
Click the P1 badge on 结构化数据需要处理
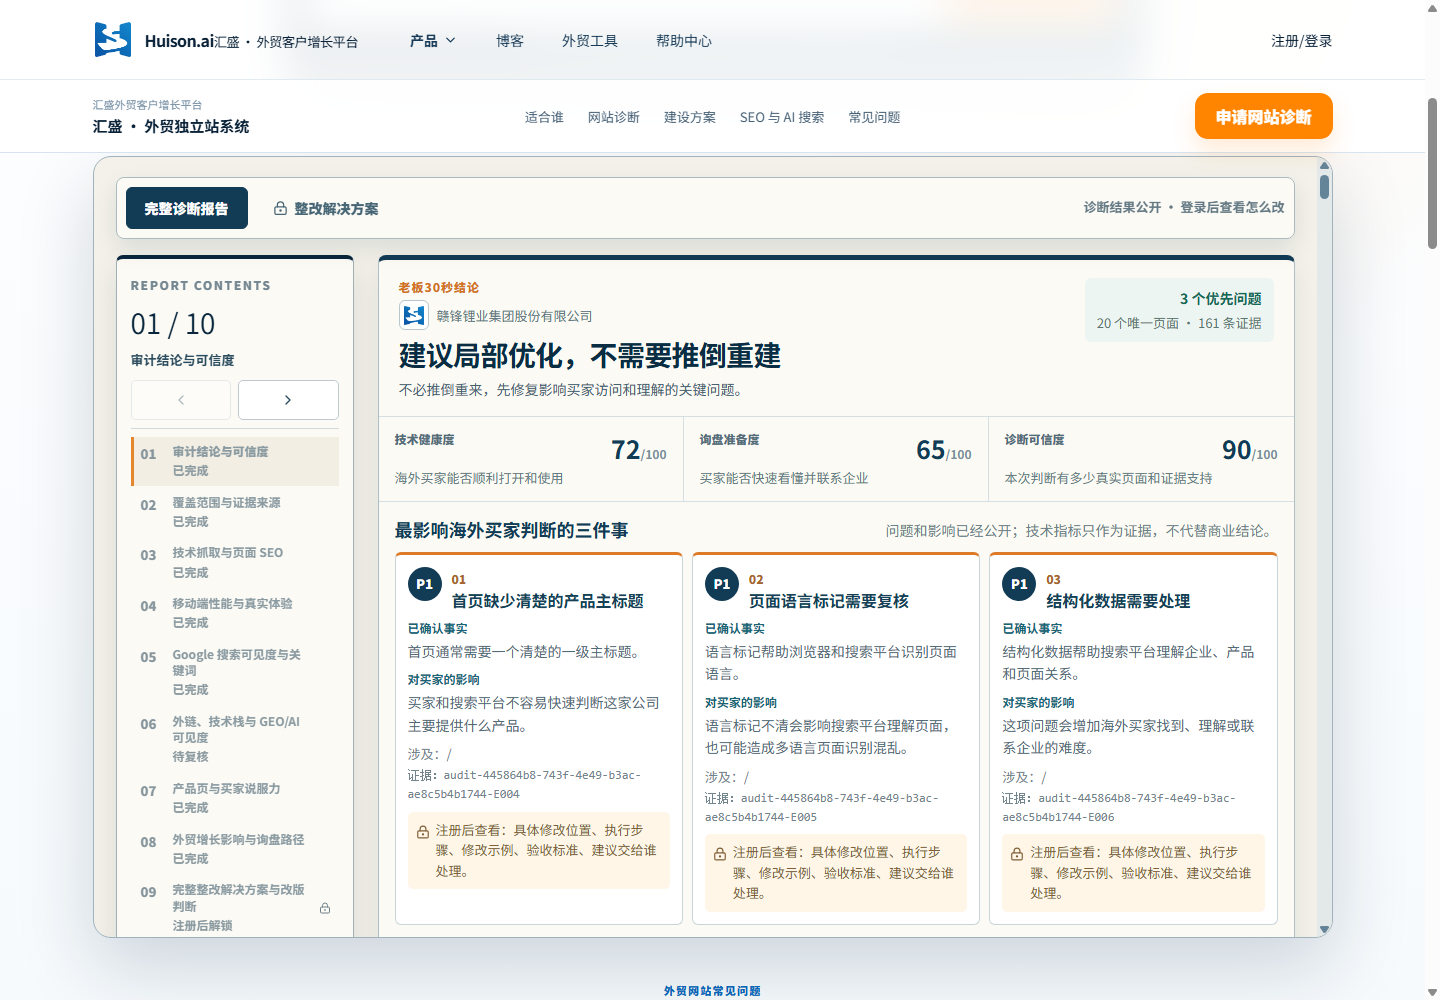click(x=1019, y=584)
